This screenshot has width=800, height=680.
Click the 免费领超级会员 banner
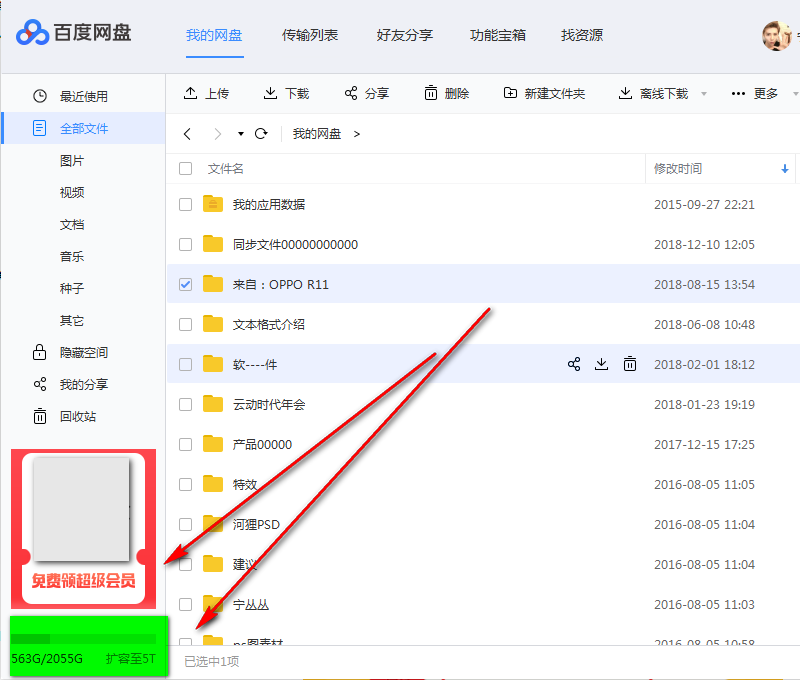83,581
